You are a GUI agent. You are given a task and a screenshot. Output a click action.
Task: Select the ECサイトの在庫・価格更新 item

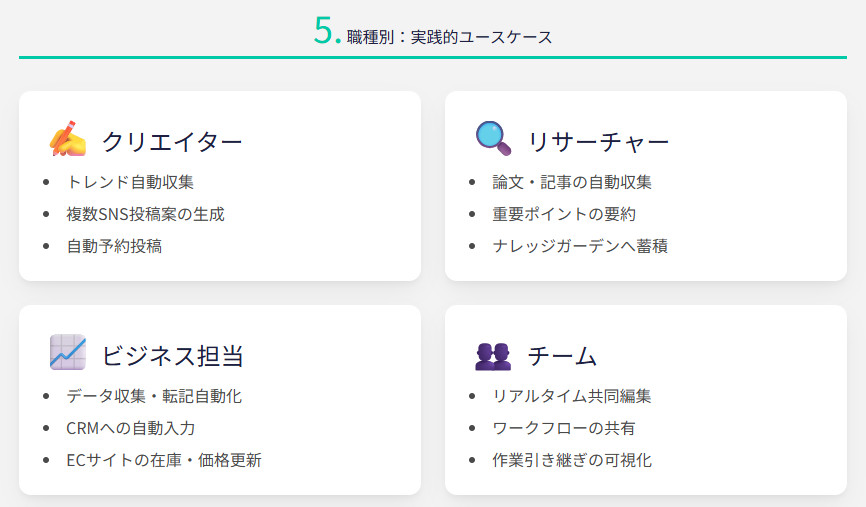(x=164, y=460)
